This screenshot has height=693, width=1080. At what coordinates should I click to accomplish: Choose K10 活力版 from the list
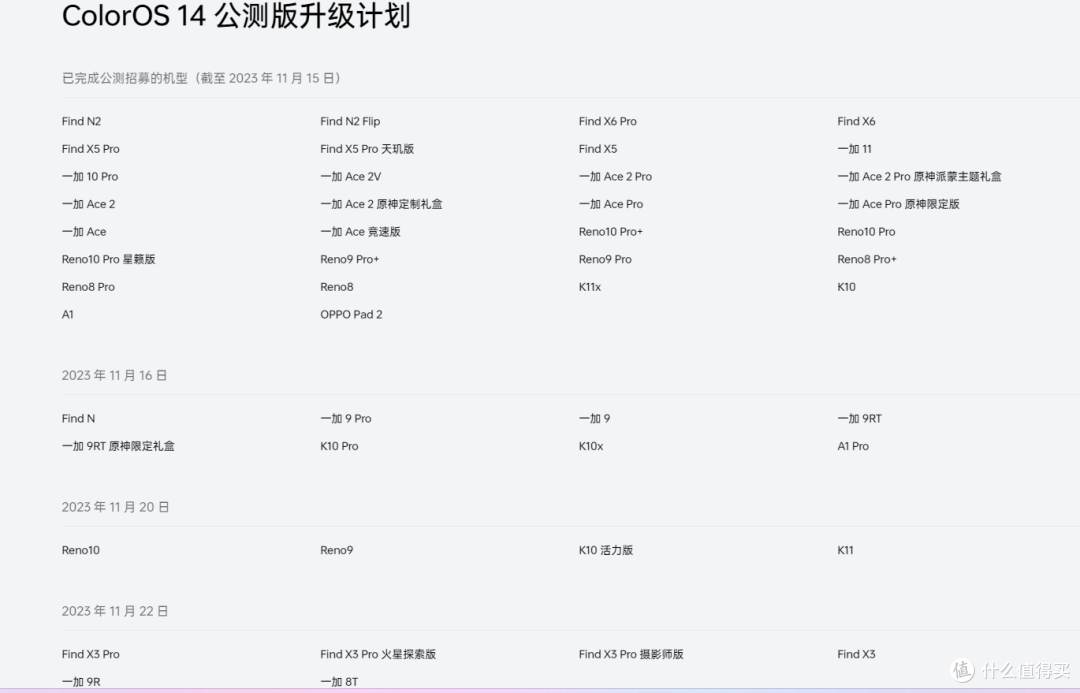coord(605,550)
